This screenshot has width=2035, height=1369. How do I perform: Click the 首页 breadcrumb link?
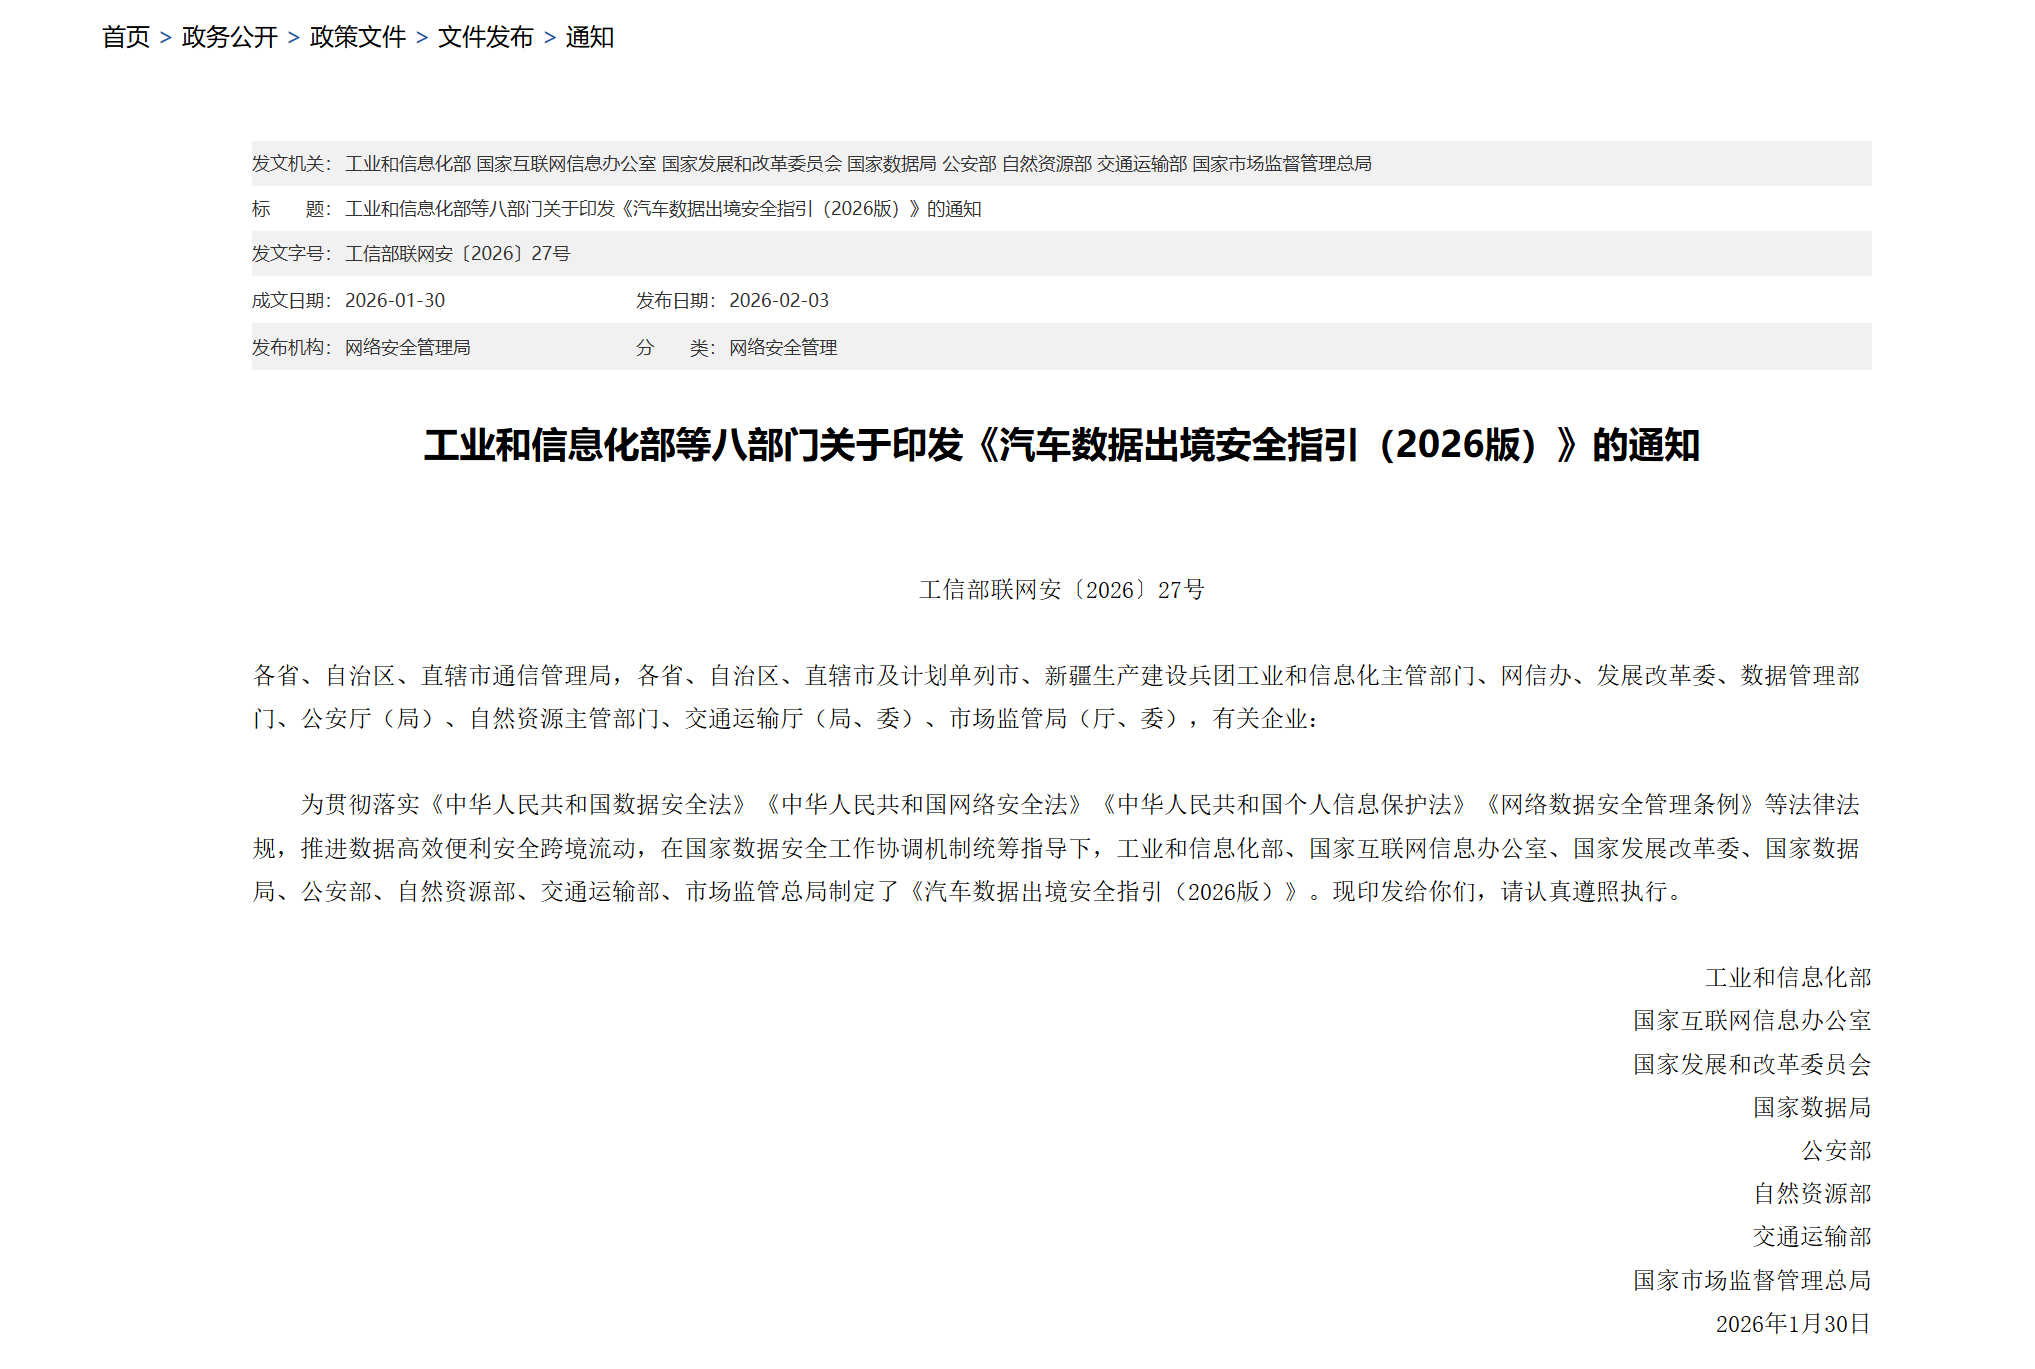(125, 37)
